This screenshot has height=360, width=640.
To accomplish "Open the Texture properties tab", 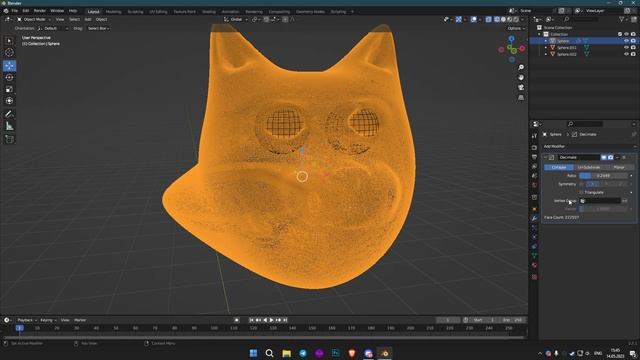I will coord(534,277).
